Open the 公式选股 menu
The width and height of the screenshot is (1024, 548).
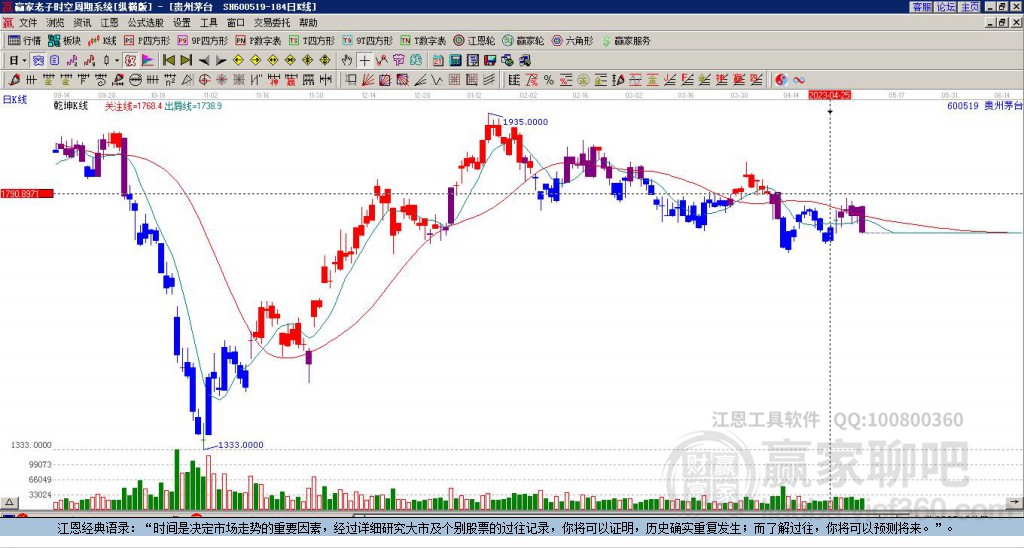point(146,23)
